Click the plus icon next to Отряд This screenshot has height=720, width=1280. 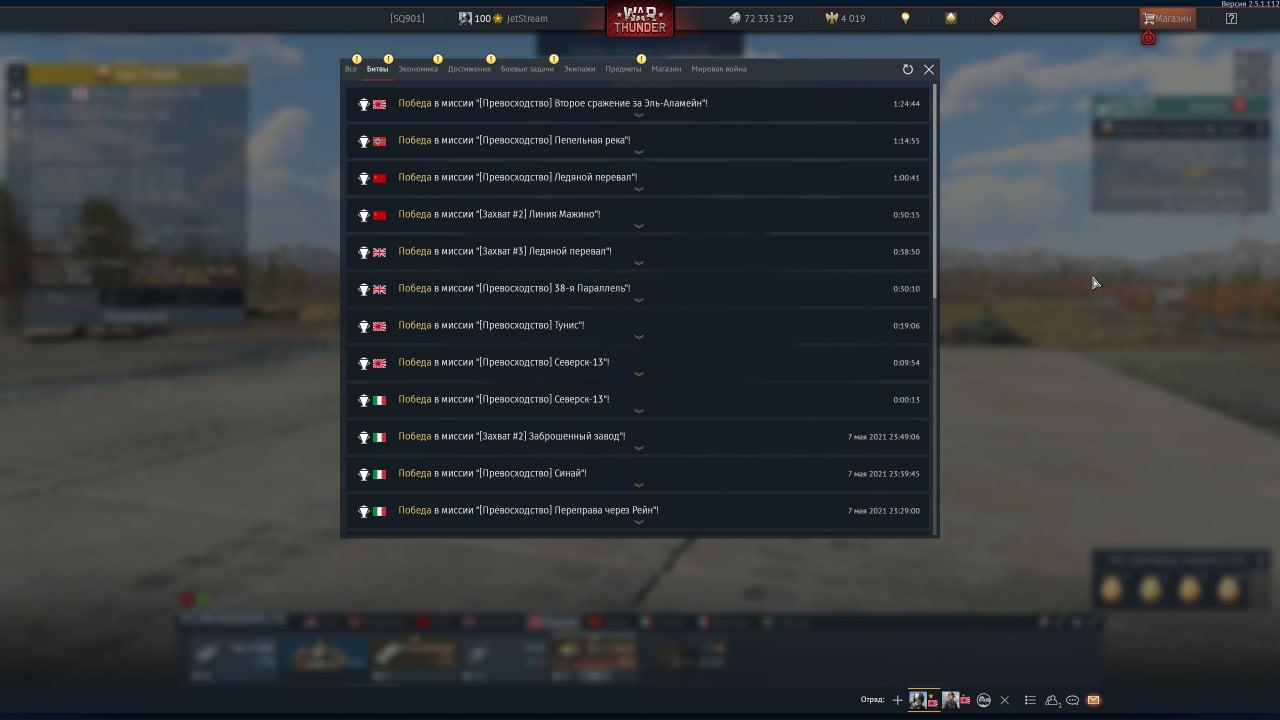pyautogui.click(x=897, y=700)
